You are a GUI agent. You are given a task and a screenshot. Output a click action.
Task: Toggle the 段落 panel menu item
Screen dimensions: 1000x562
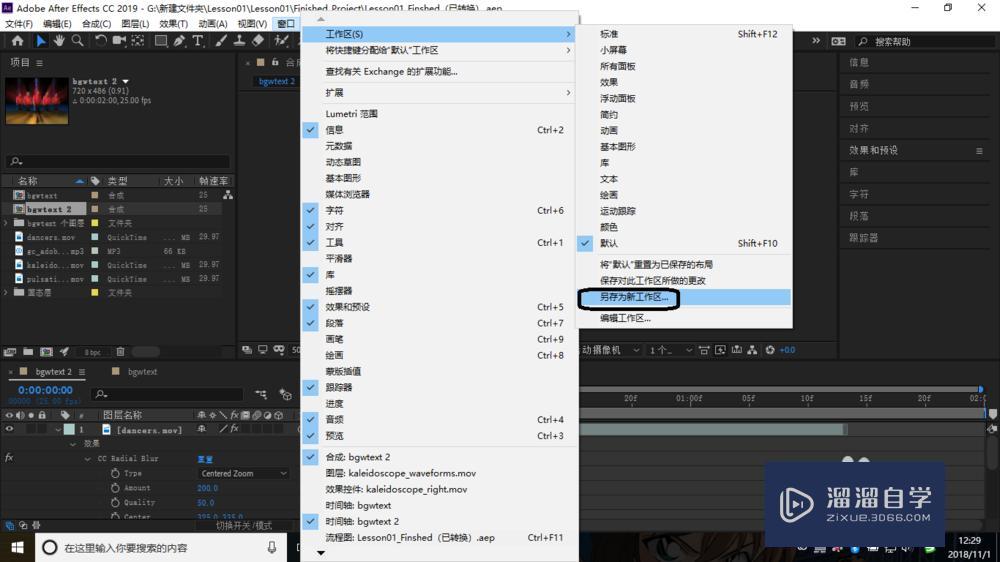440,323
